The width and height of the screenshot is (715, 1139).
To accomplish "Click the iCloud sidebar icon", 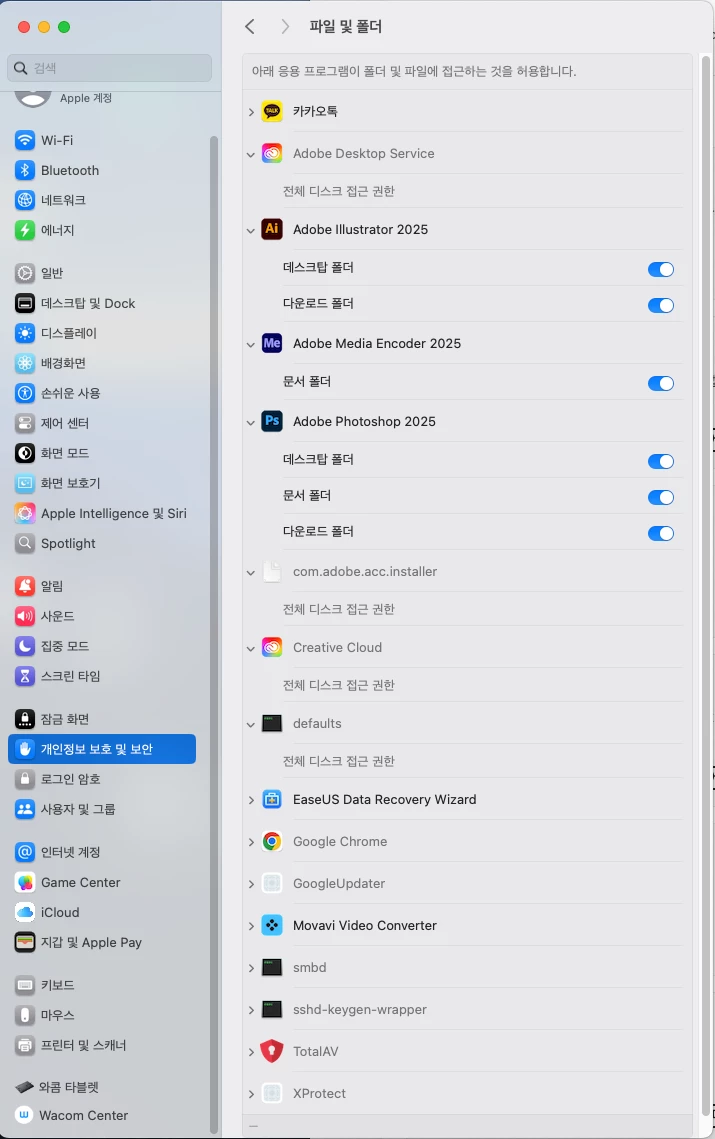I will click(25, 912).
